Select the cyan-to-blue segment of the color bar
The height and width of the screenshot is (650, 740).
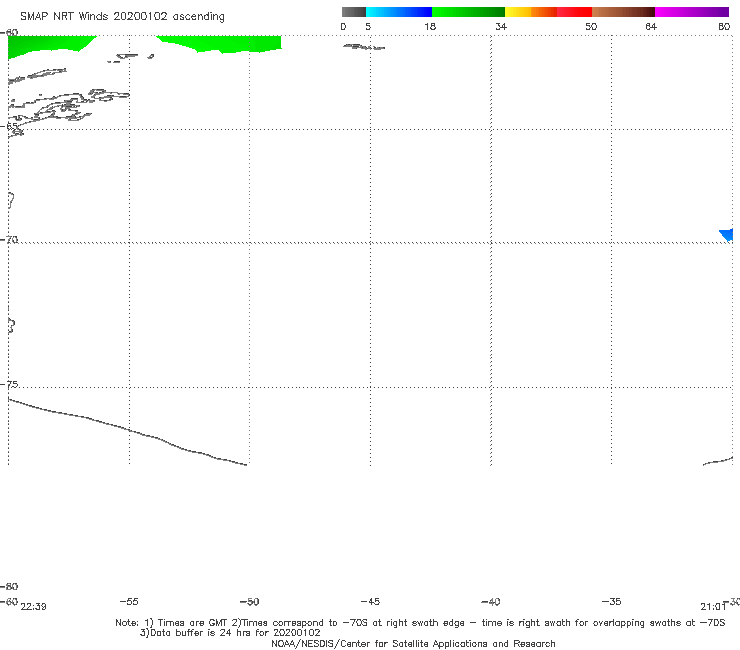(399, 12)
